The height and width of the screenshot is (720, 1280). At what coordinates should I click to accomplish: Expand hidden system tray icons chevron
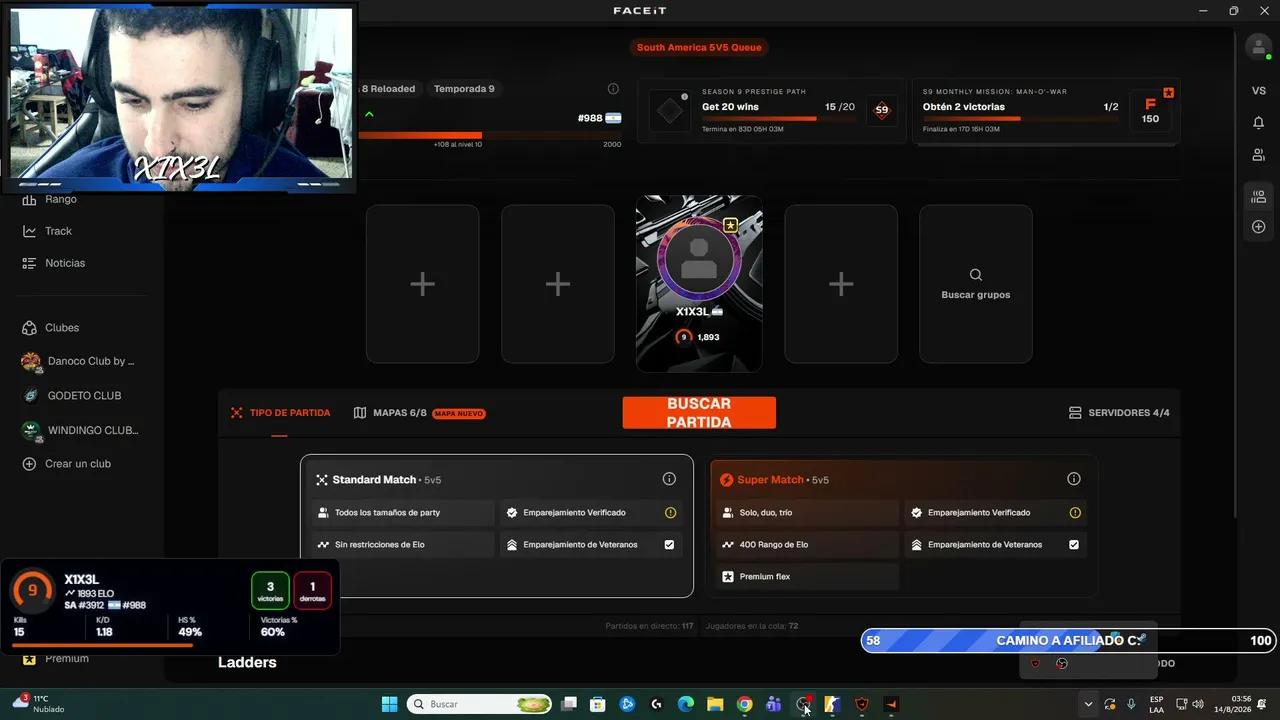pyautogui.click(x=1088, y=704)
